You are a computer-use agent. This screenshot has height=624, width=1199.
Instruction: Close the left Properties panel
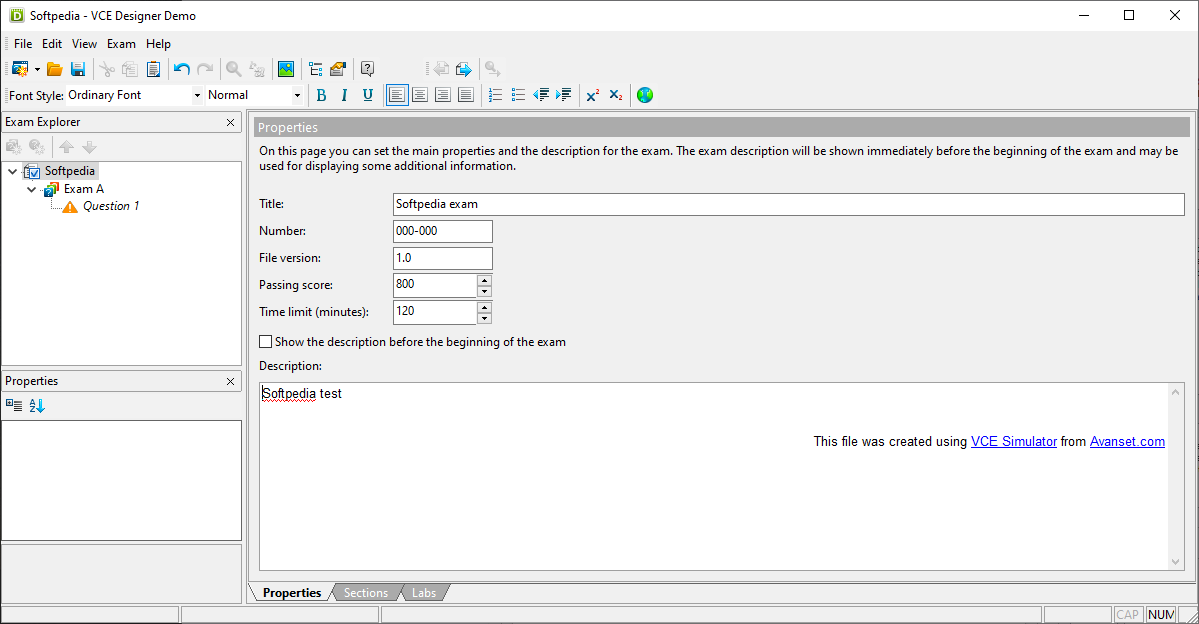(230, 382)
